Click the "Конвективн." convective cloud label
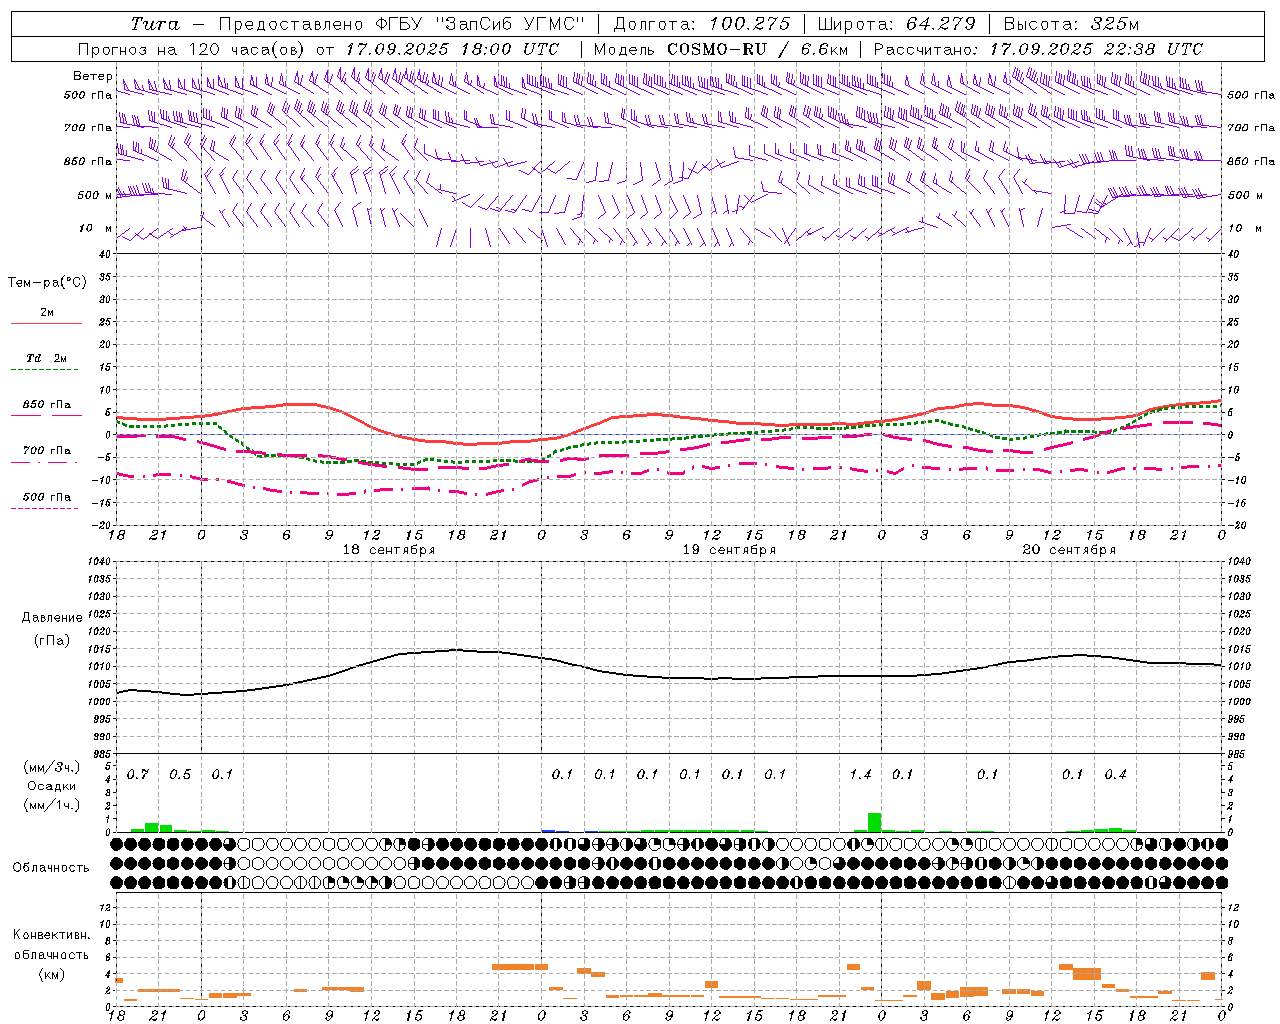Image resolution: width=1280 pixels, height=1024 pixels. 52,935
